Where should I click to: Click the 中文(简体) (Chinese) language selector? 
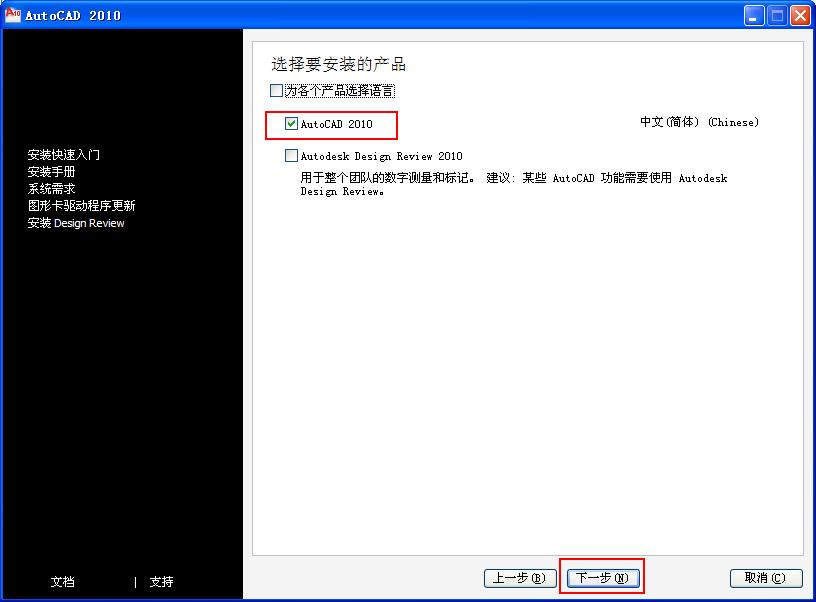[x=699, y=122]
